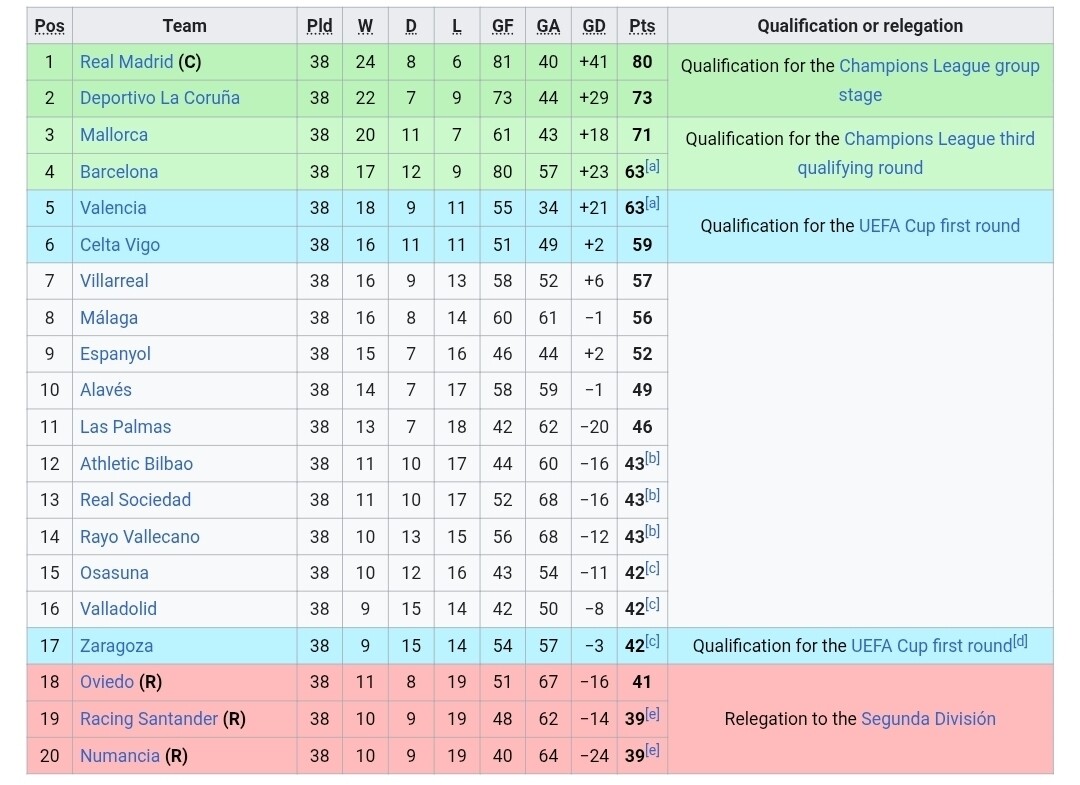Open the Celta Vigo link
1080x785 pixels.
coord(119,245)
